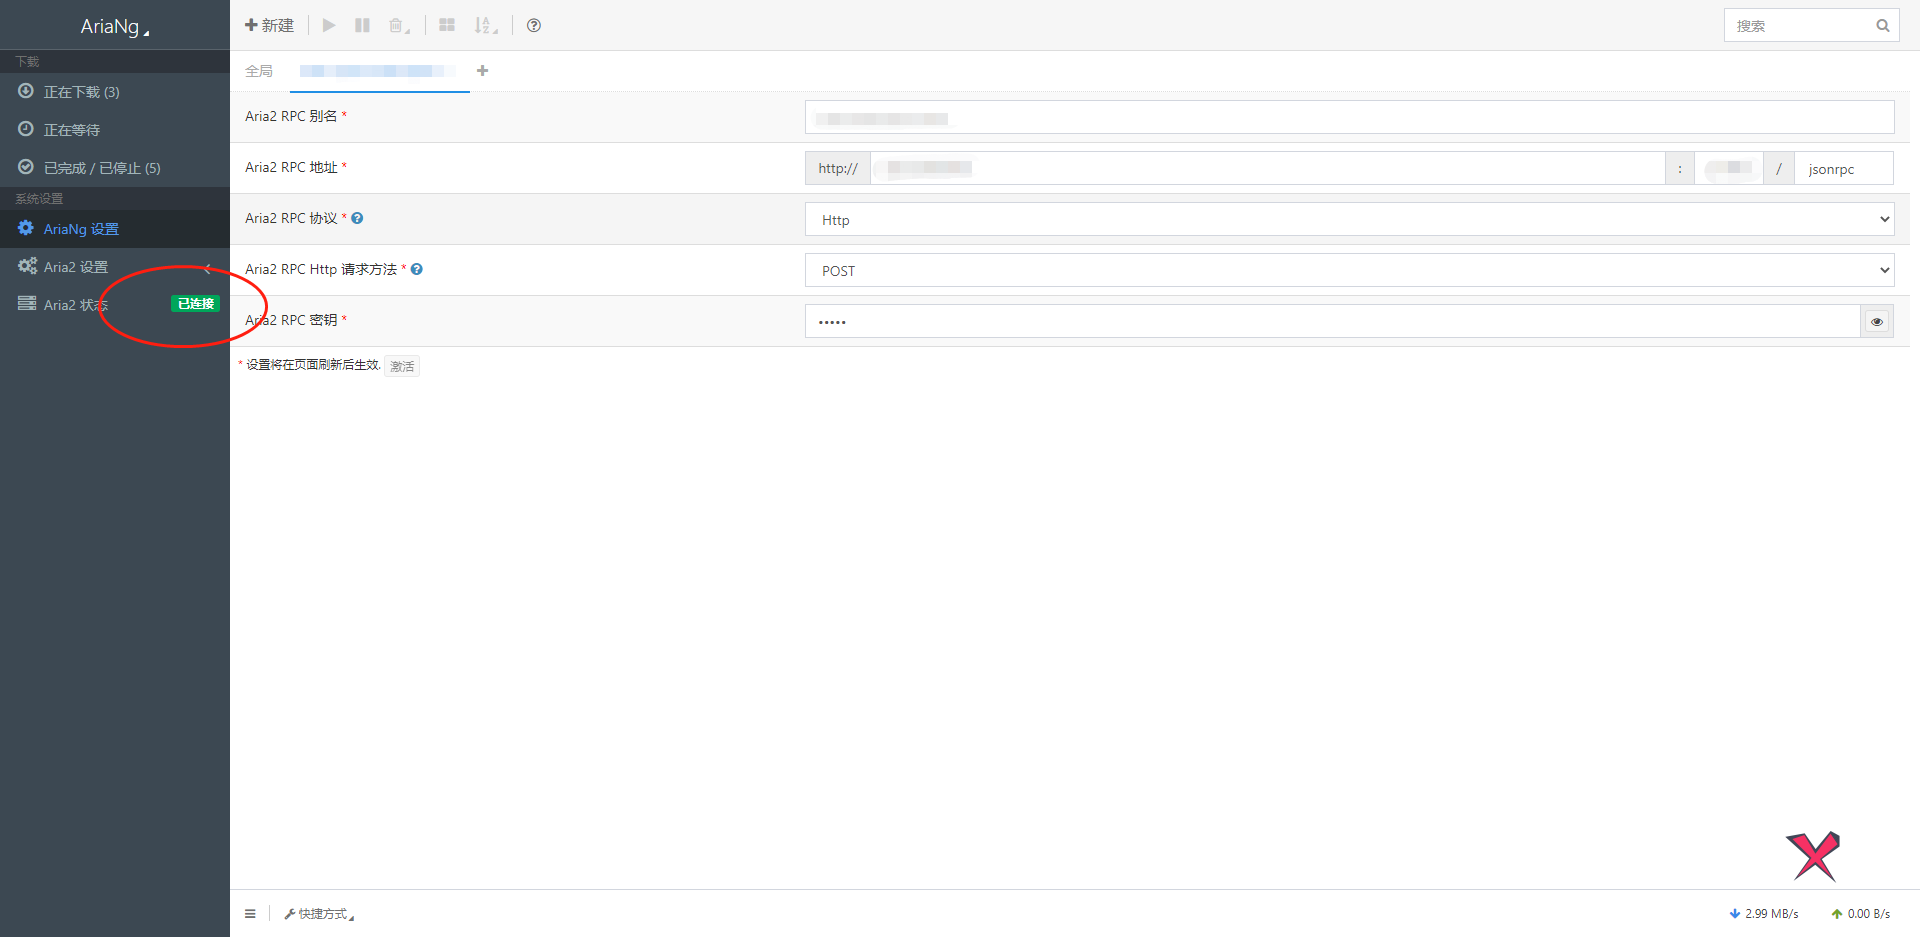Screen dimensions: 1920x937
Task: Expand Aria2 设置 submenu
Action: (115, 266)
